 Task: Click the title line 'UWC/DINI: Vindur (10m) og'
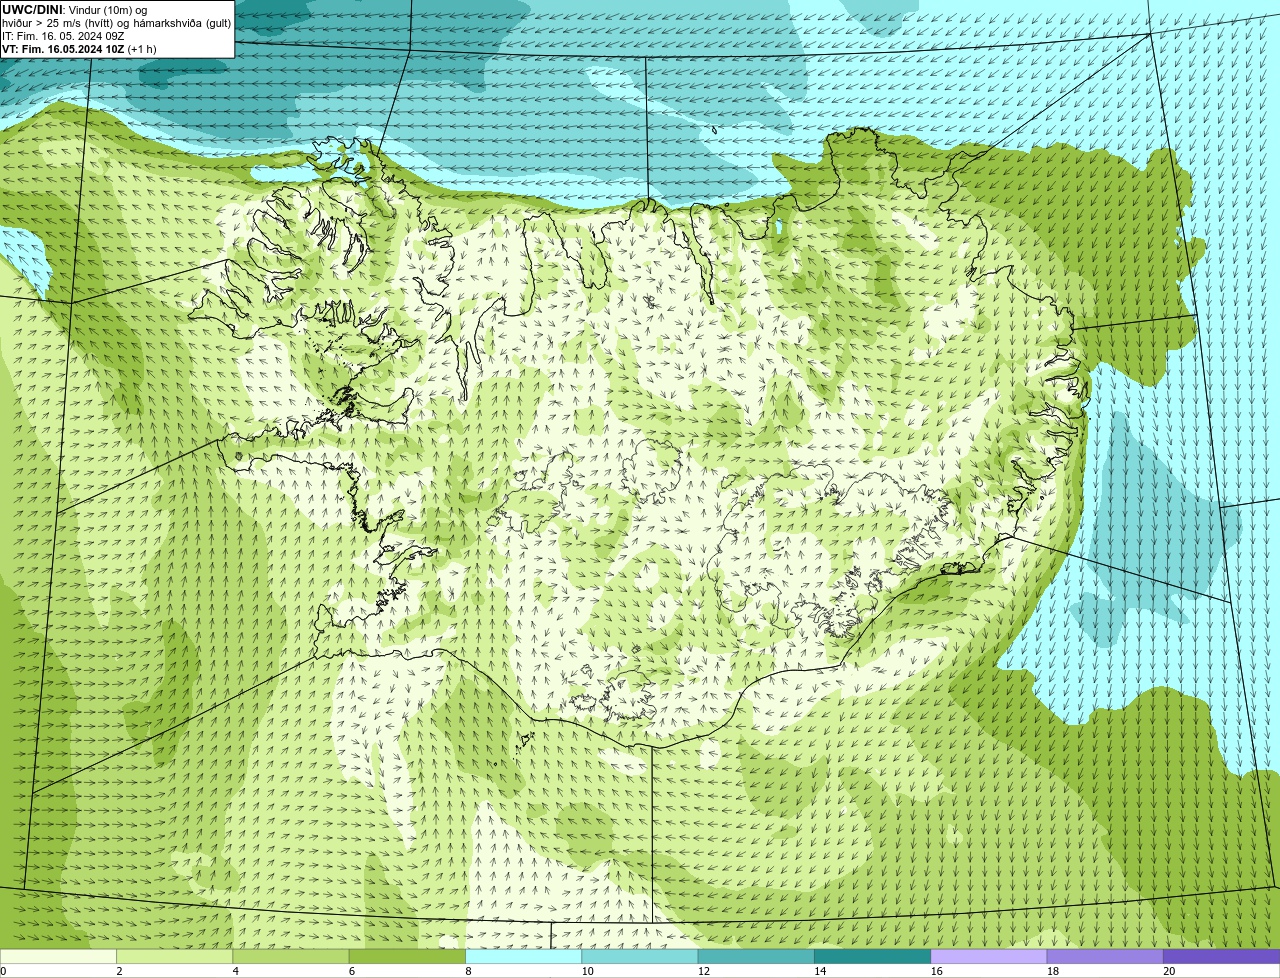point(75,10)
